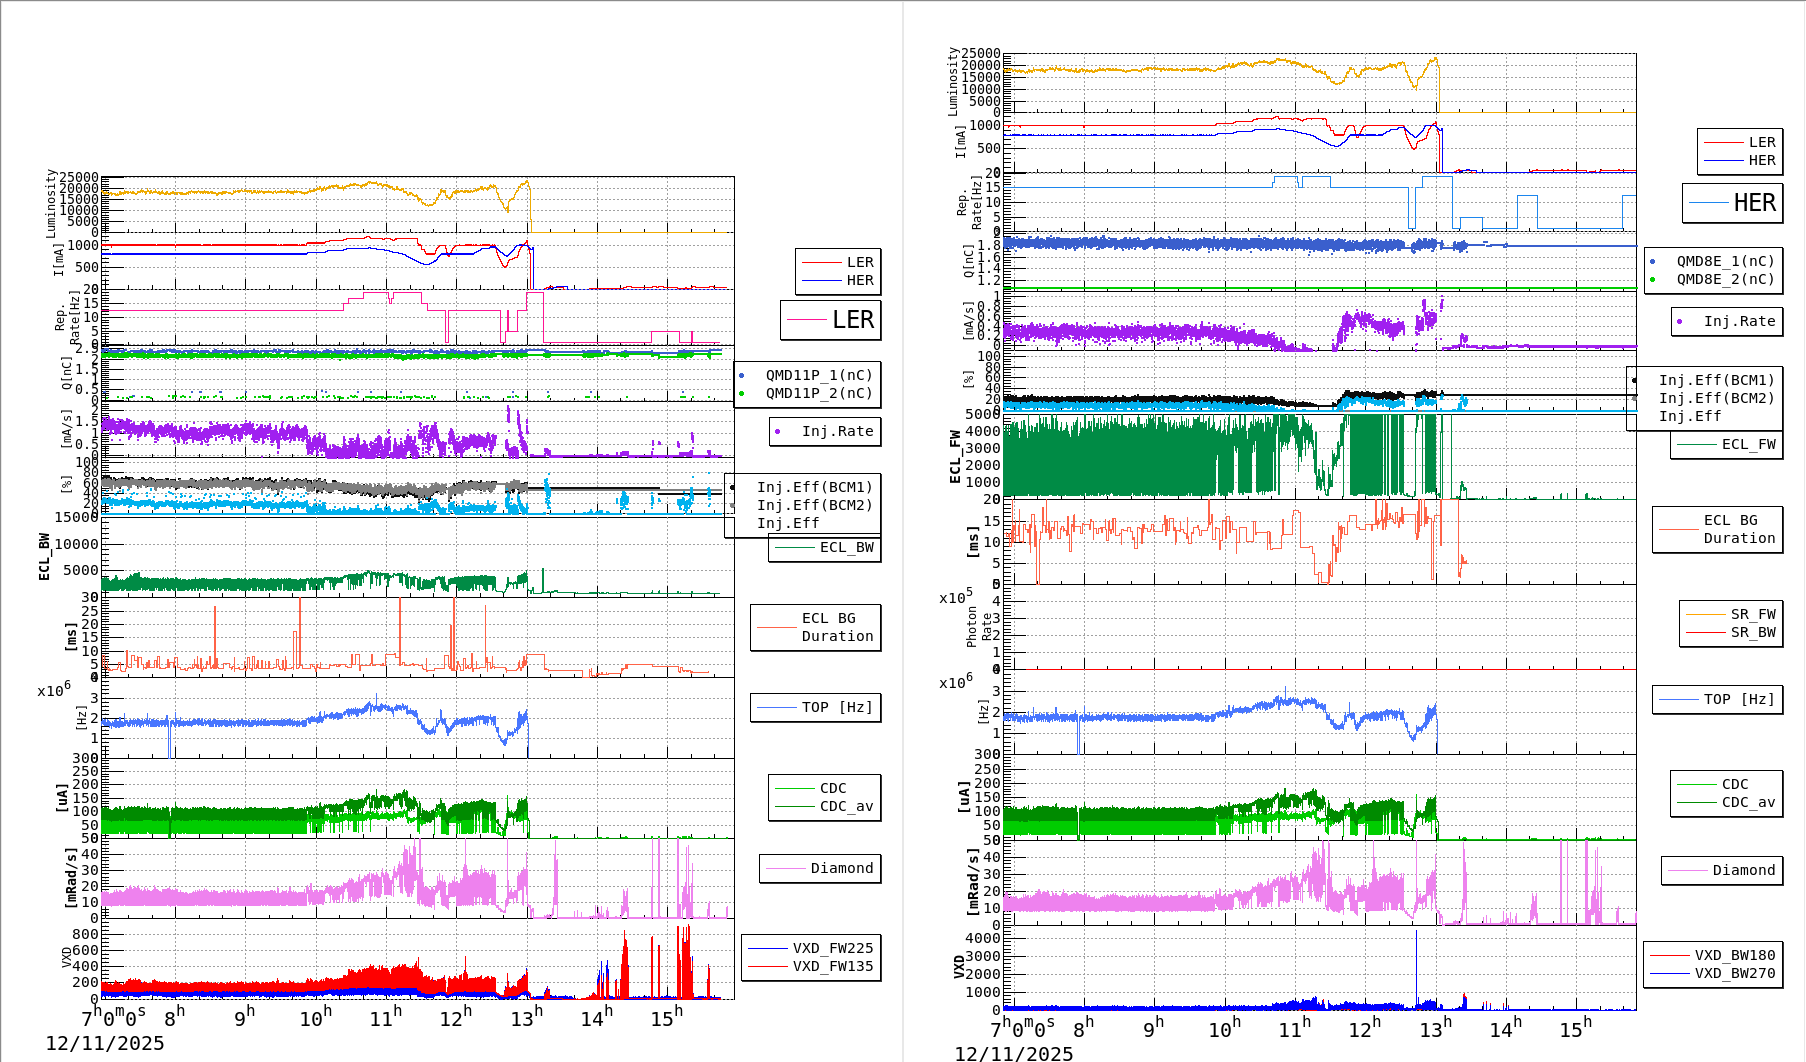Click the 12/11/2025 date under the right plot
Viewport: 1806px width, 1062px height.
tap(1013, 1054)
